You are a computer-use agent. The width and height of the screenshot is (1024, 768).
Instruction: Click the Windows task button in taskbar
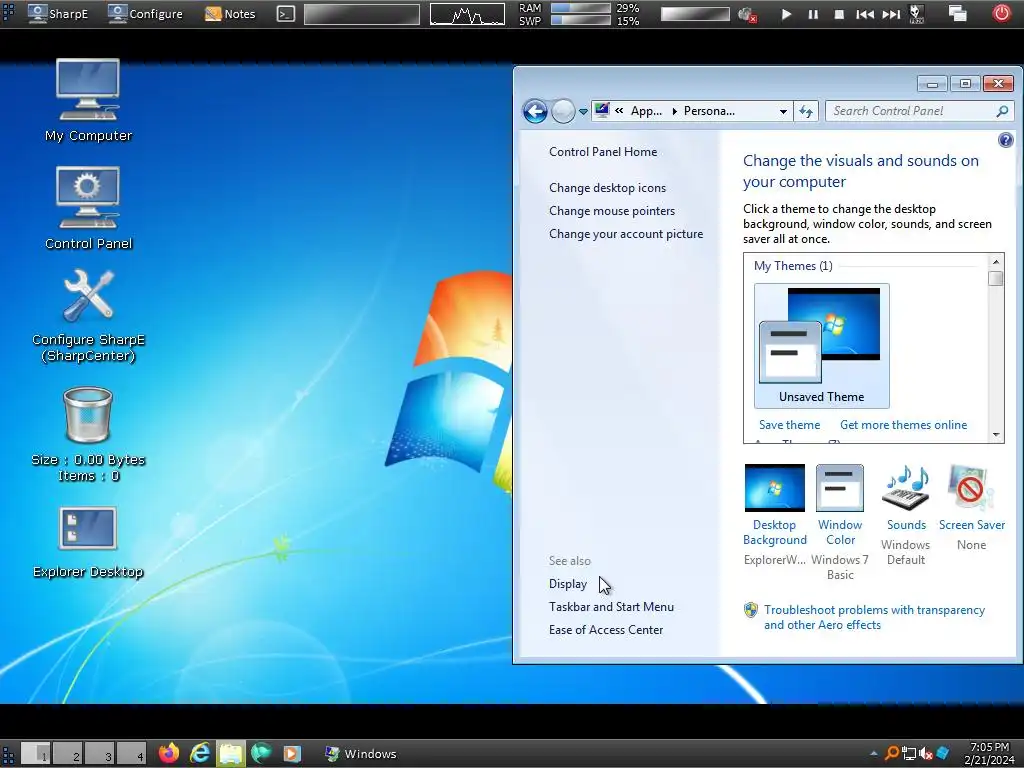click(361, 754)
